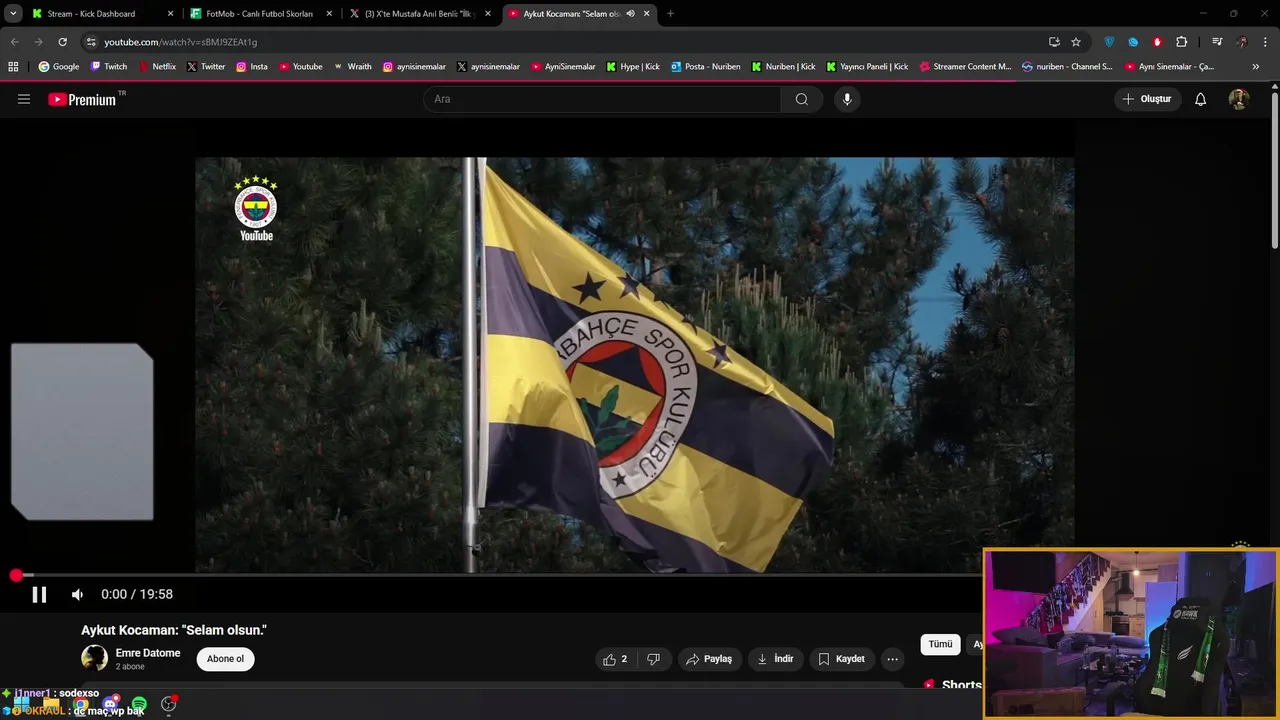The width and height of the screenshot is (1280, 720).
Task: Open the browser apps grid in the bookmarks bar
Action: click(13, 67)
